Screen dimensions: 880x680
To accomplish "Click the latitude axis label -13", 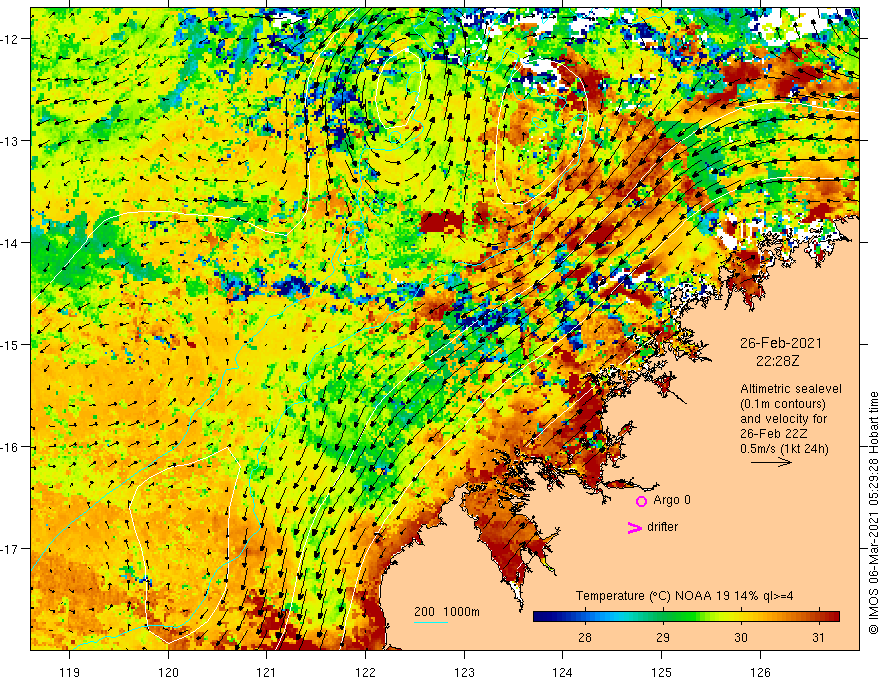I will coord(10,141).
